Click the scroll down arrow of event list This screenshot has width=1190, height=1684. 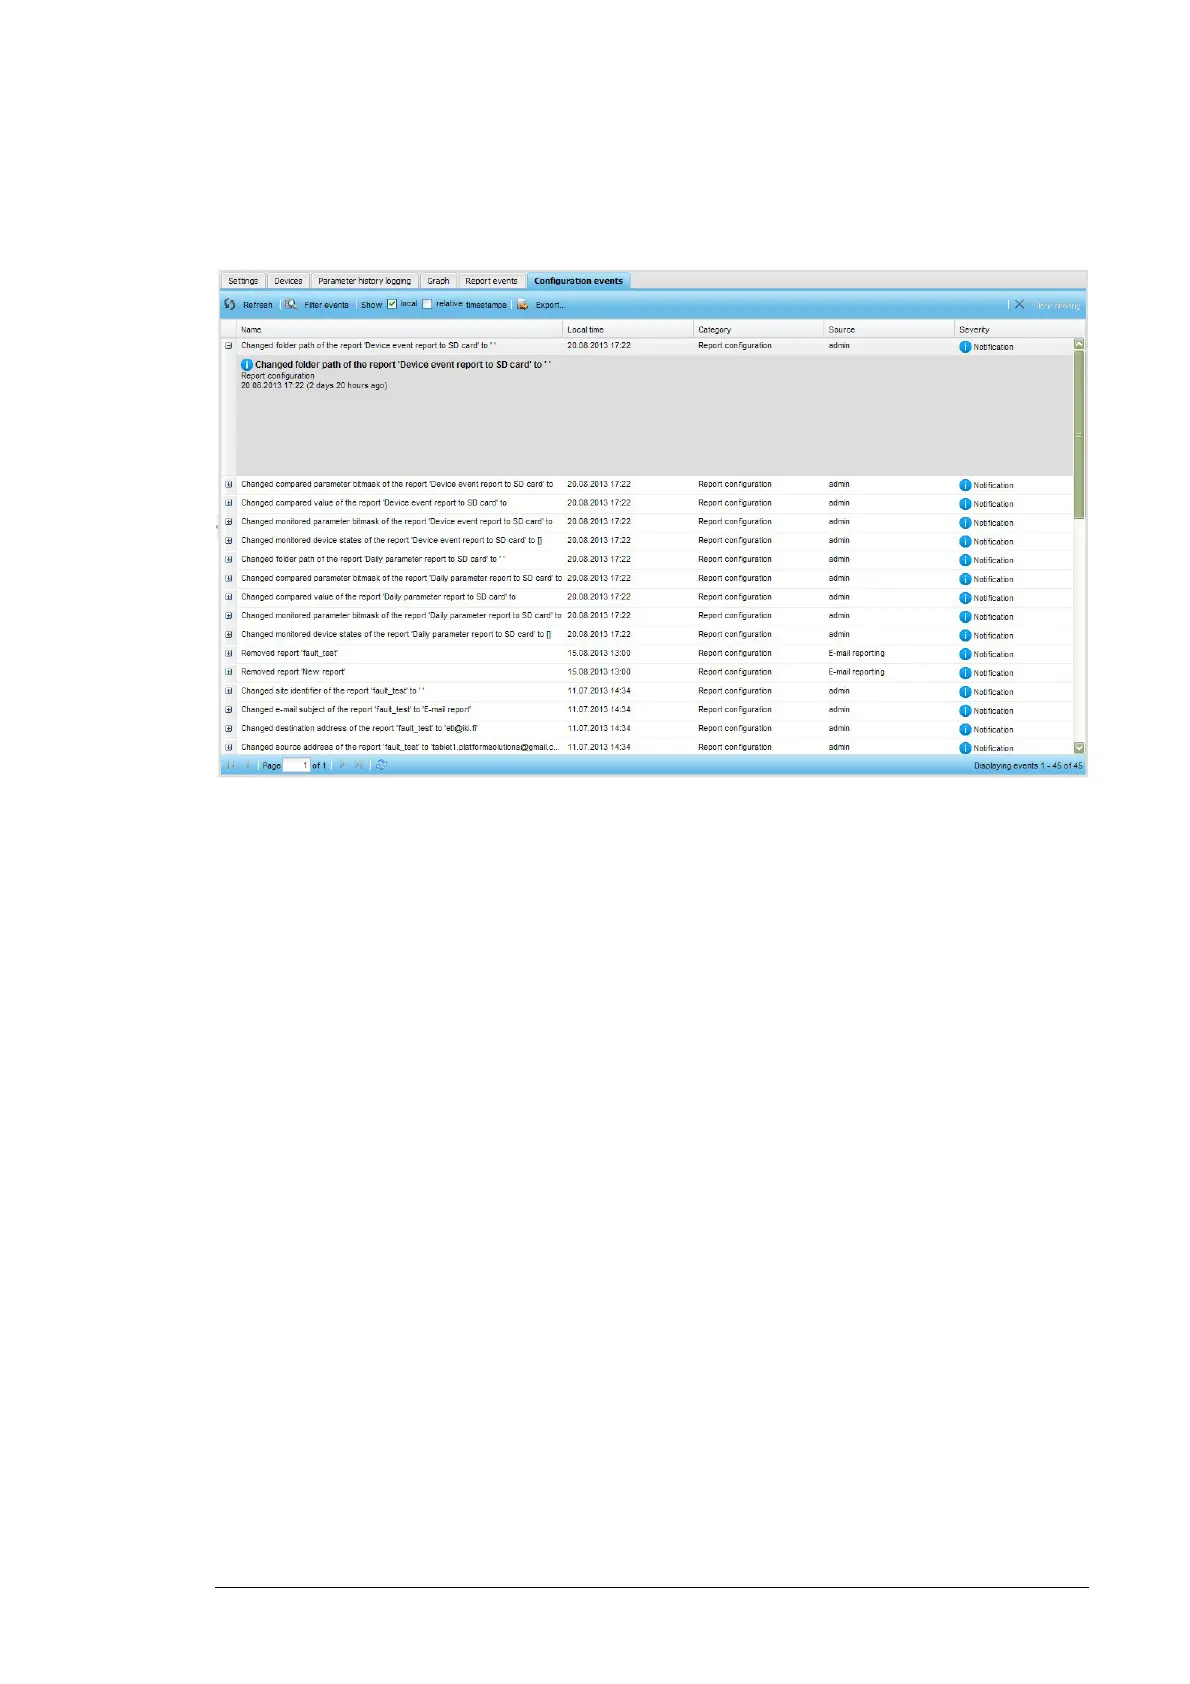pos(1079,747)
